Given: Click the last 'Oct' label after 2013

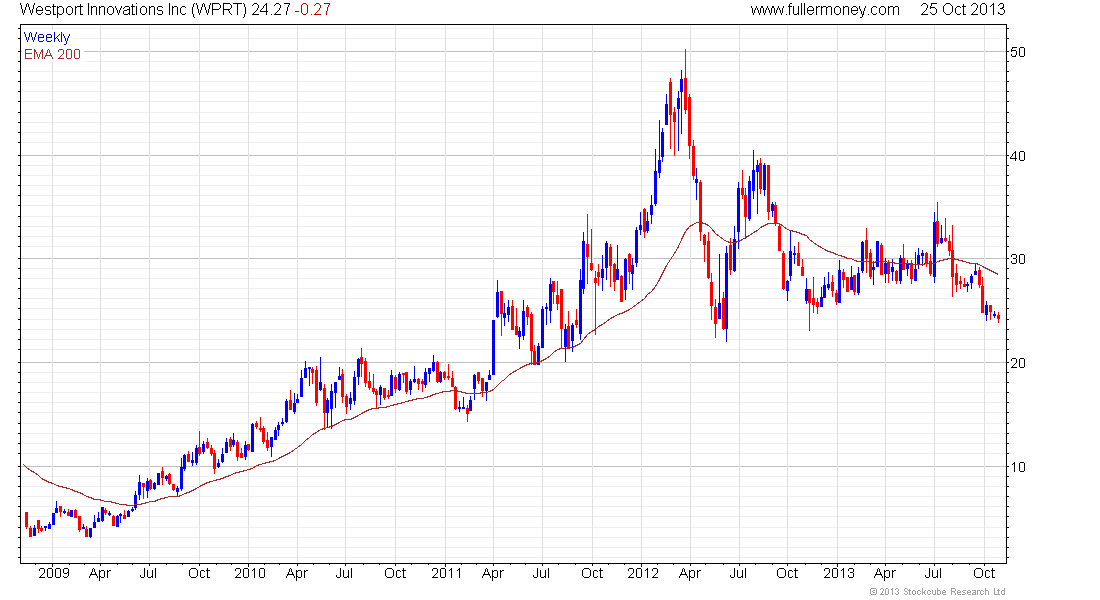Looking at the screenshot, I should [984, 573].
